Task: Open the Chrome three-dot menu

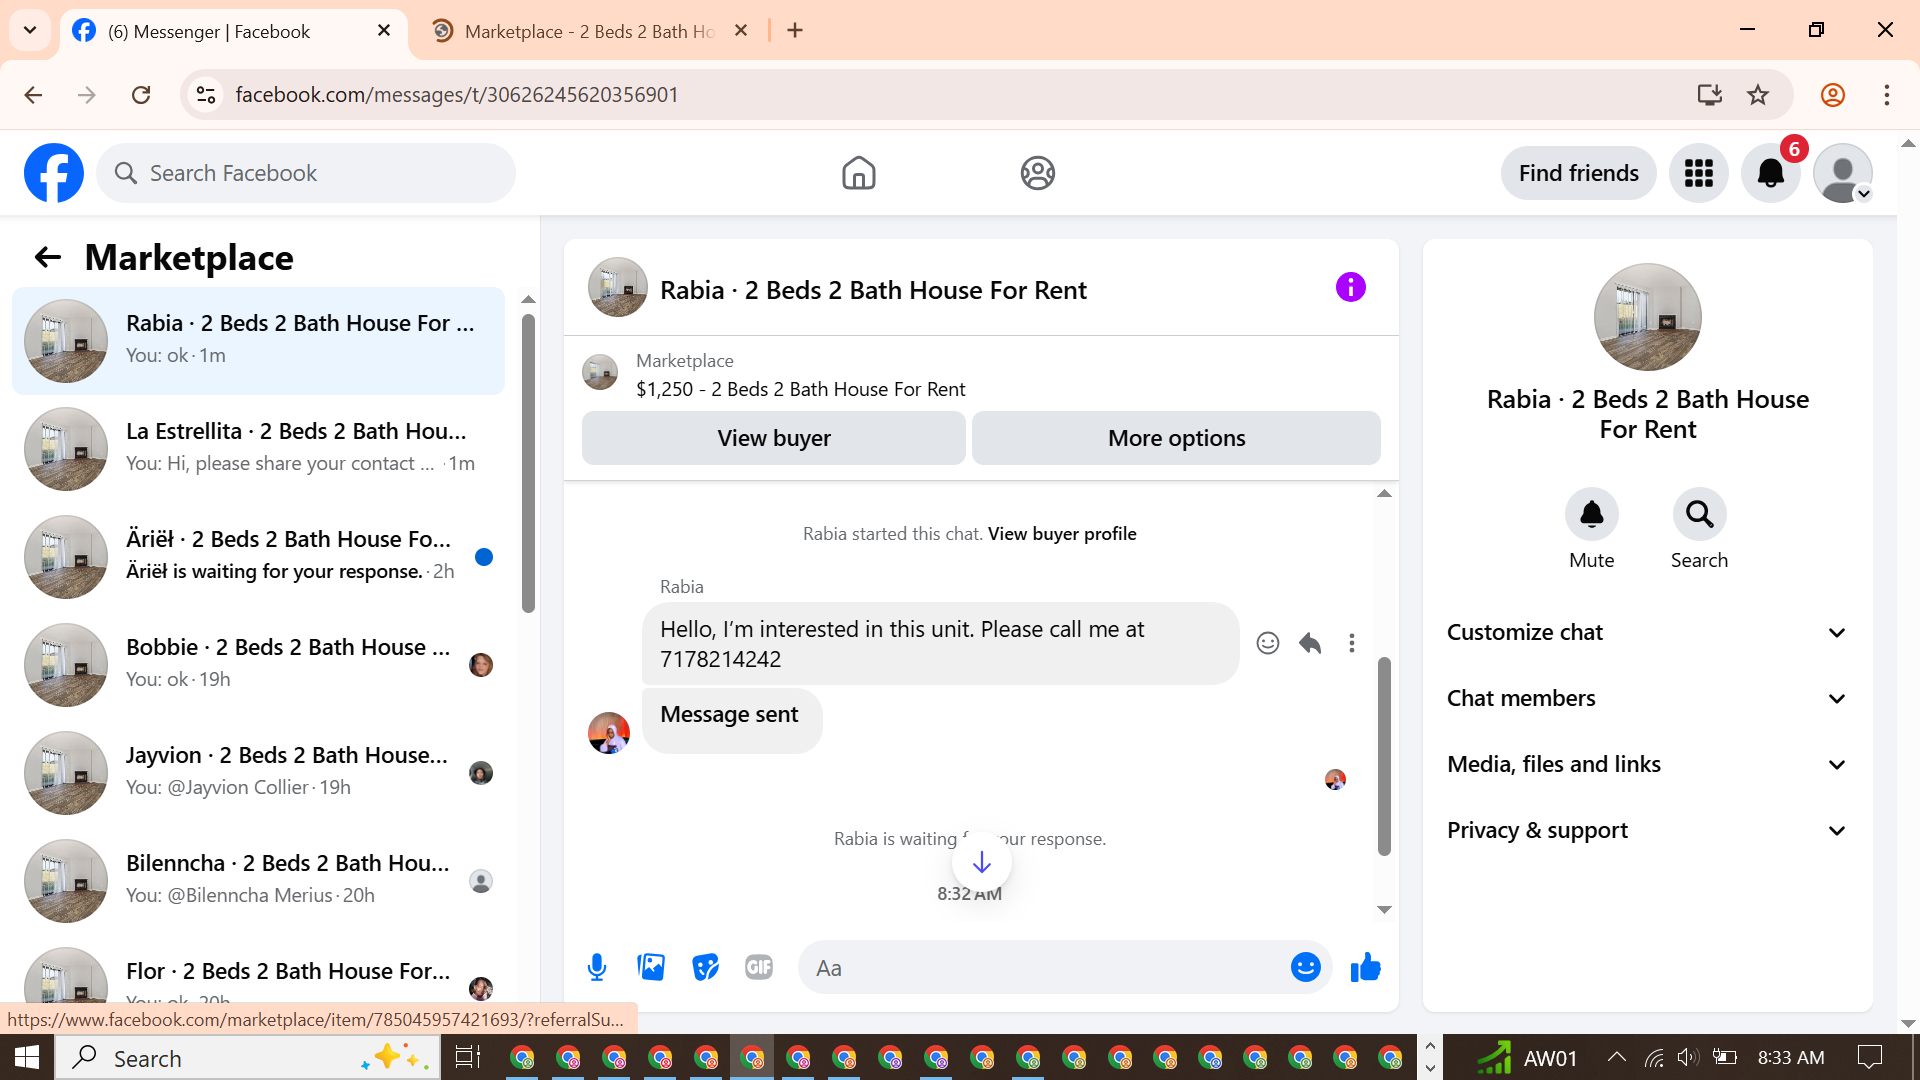Action: pyautogui.click(x=1886, y=95)
